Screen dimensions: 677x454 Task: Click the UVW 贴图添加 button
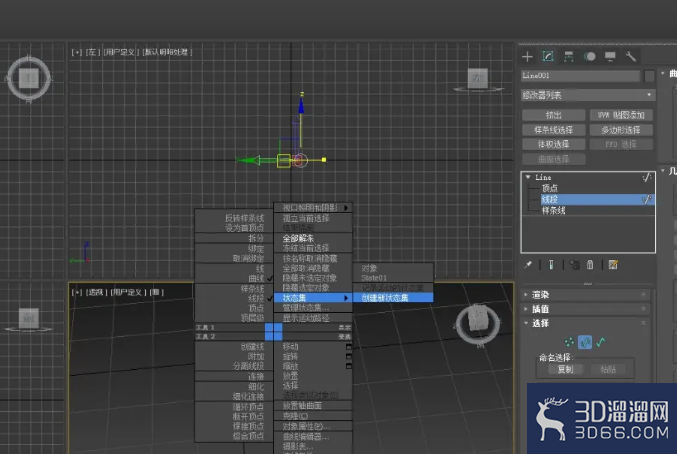pos(621,115)
